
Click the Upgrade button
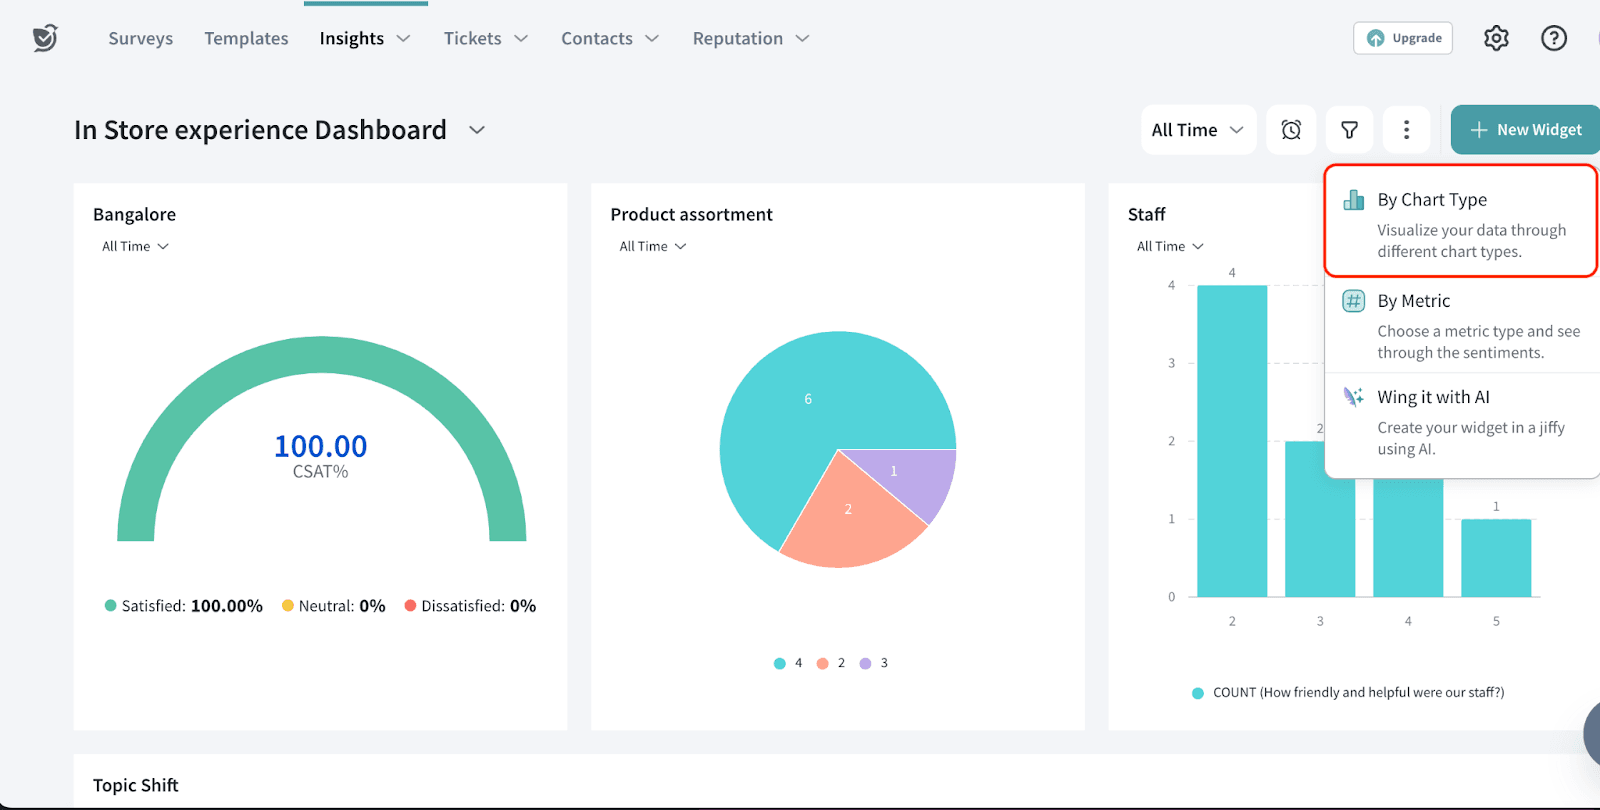(1403, 38)
